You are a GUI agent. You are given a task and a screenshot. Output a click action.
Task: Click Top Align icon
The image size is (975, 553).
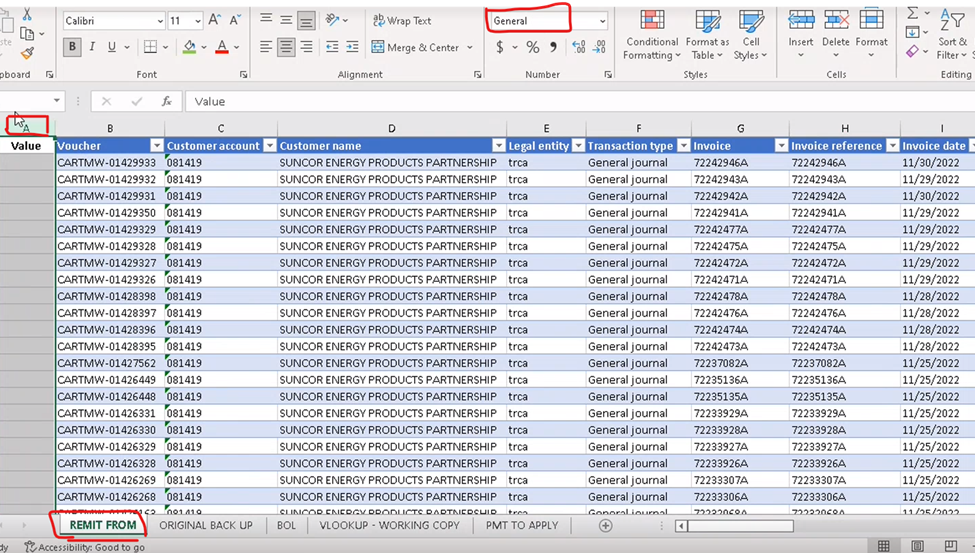click(266, 20)
